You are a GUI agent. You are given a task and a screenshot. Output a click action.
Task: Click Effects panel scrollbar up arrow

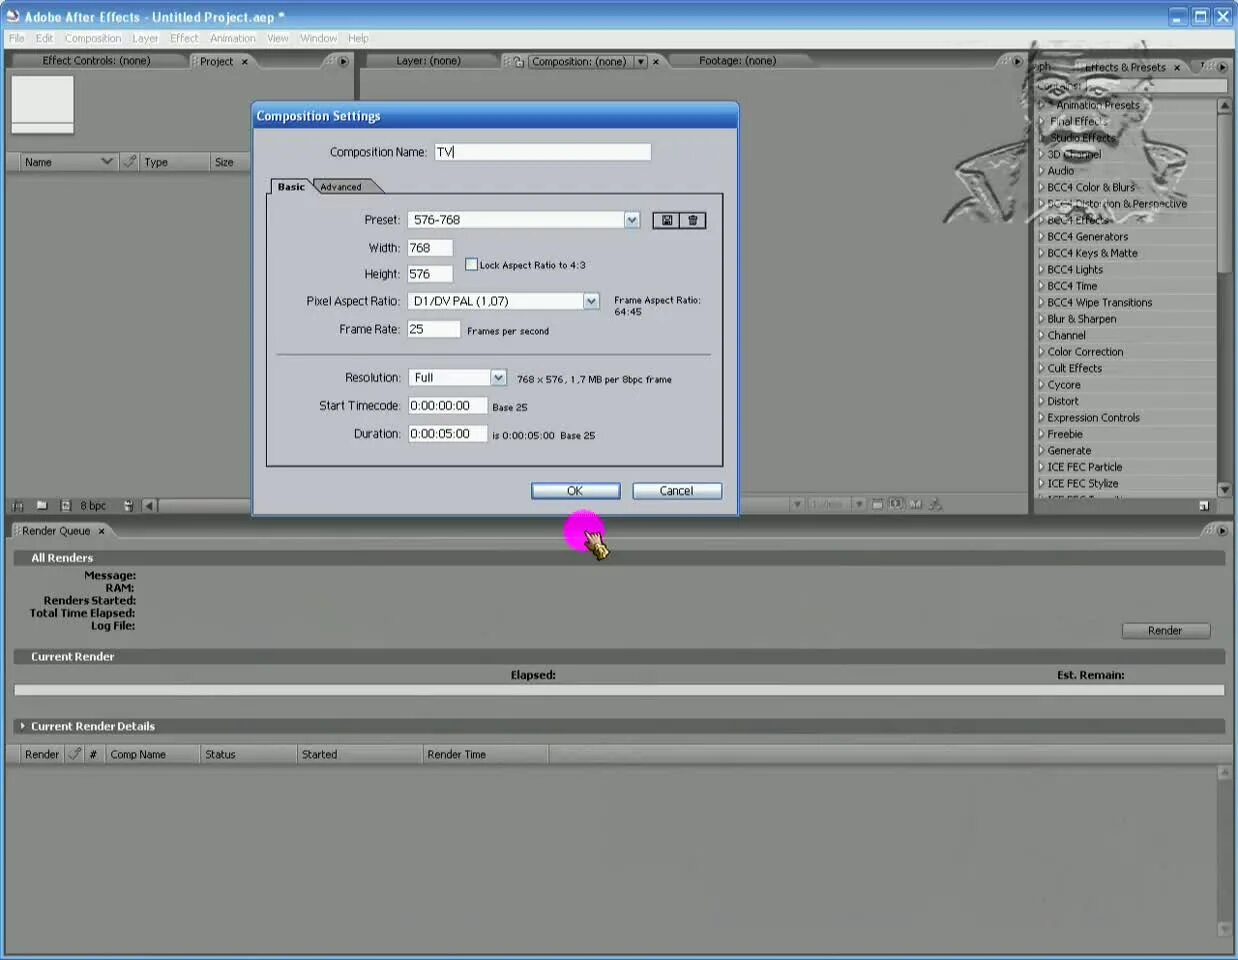[1224, 105]
